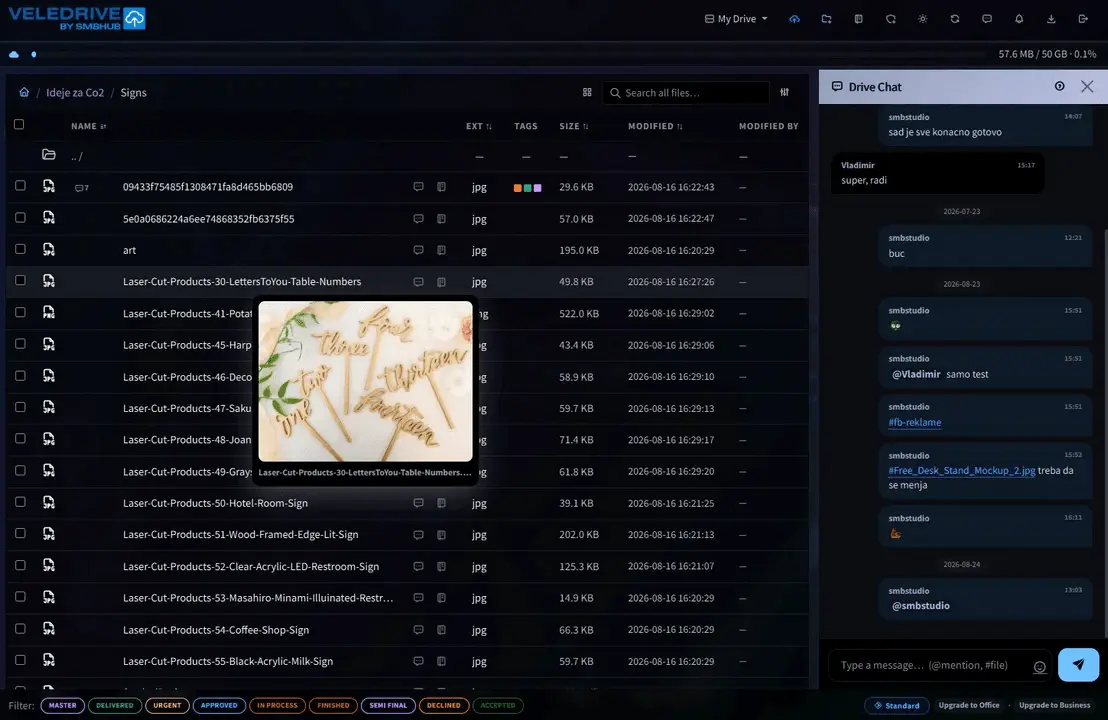
Task: Open the Ideje za Co2 breadcrumb folder
Action: (75, 93)
